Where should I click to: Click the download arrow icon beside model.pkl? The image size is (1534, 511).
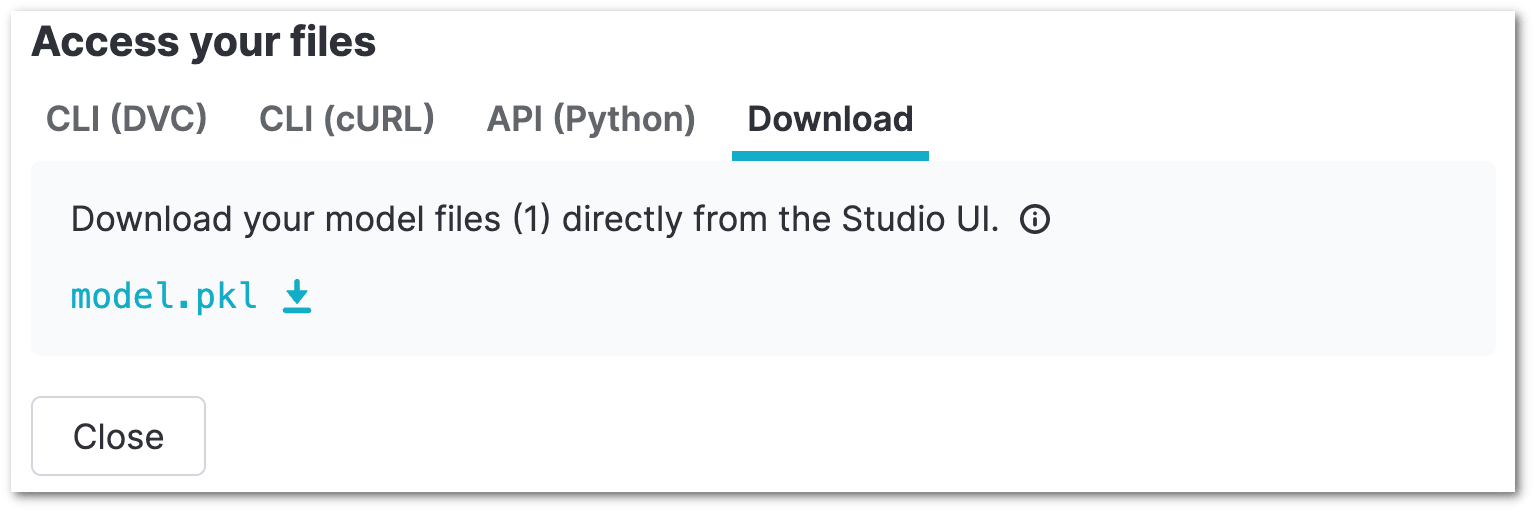coord(297,297)
